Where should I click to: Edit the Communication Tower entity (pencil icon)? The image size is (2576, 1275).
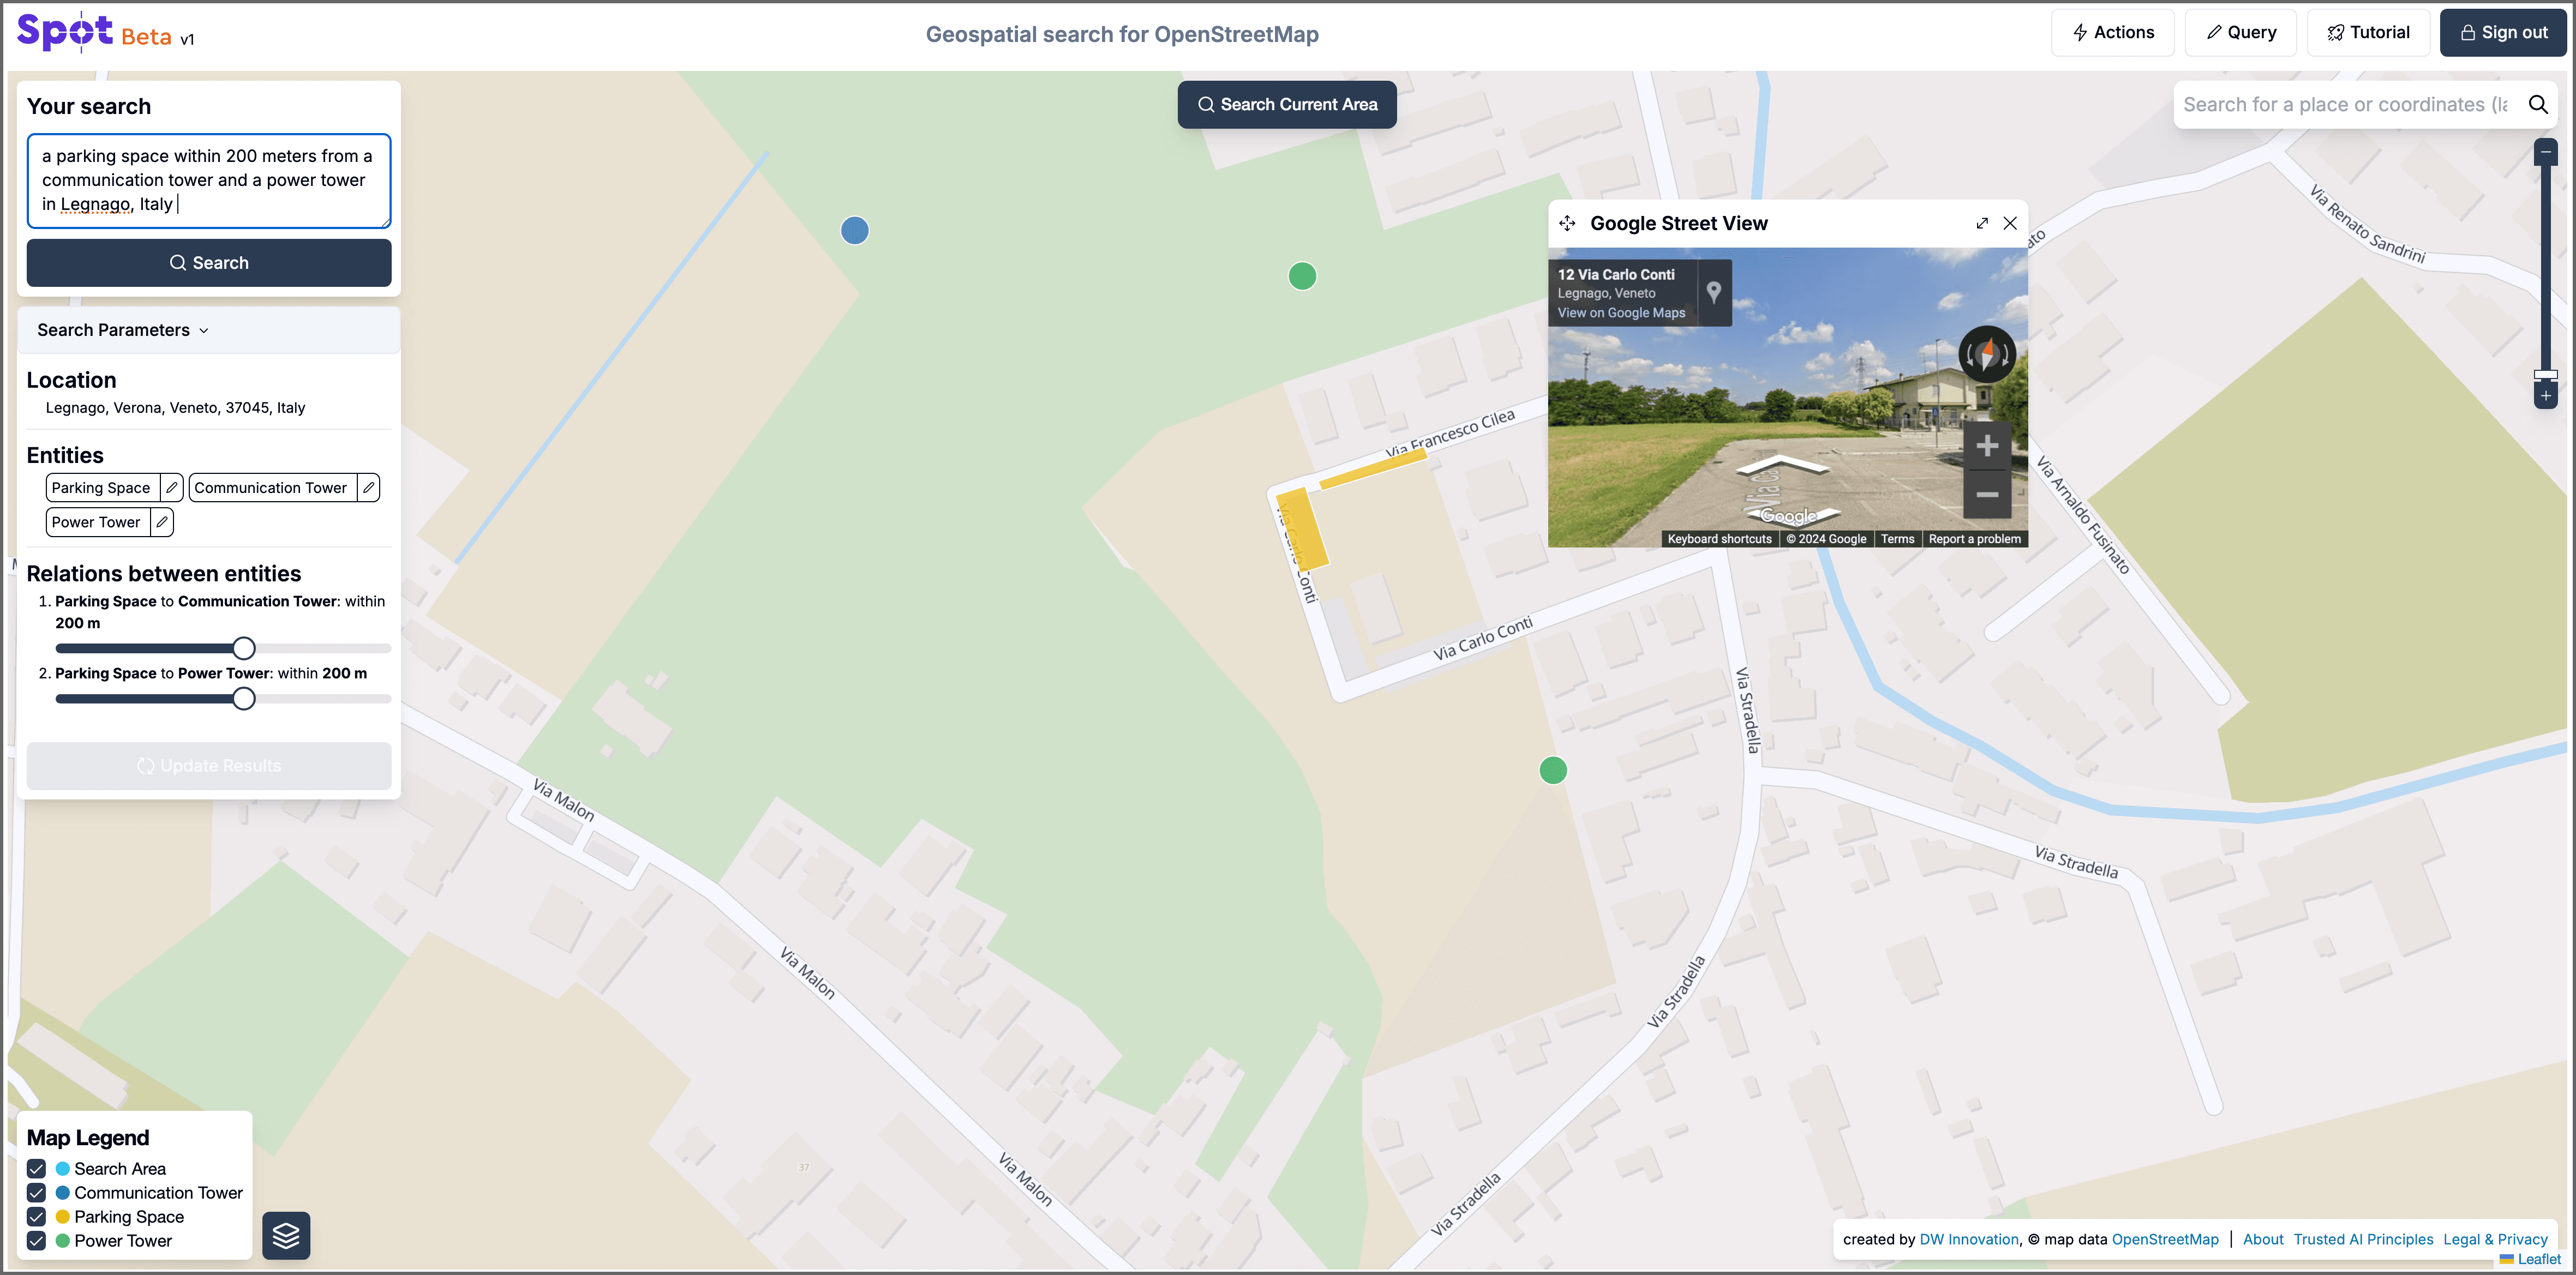(x=369, y=487)
